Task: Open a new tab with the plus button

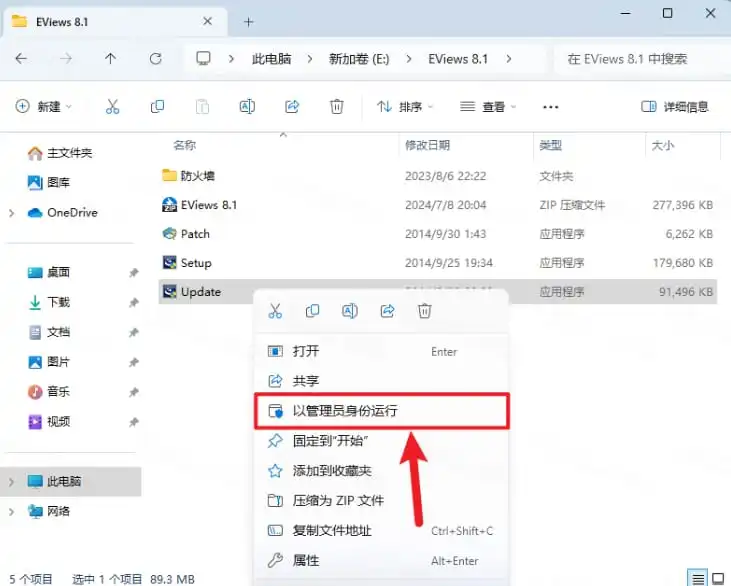Action: click(248, 22)
